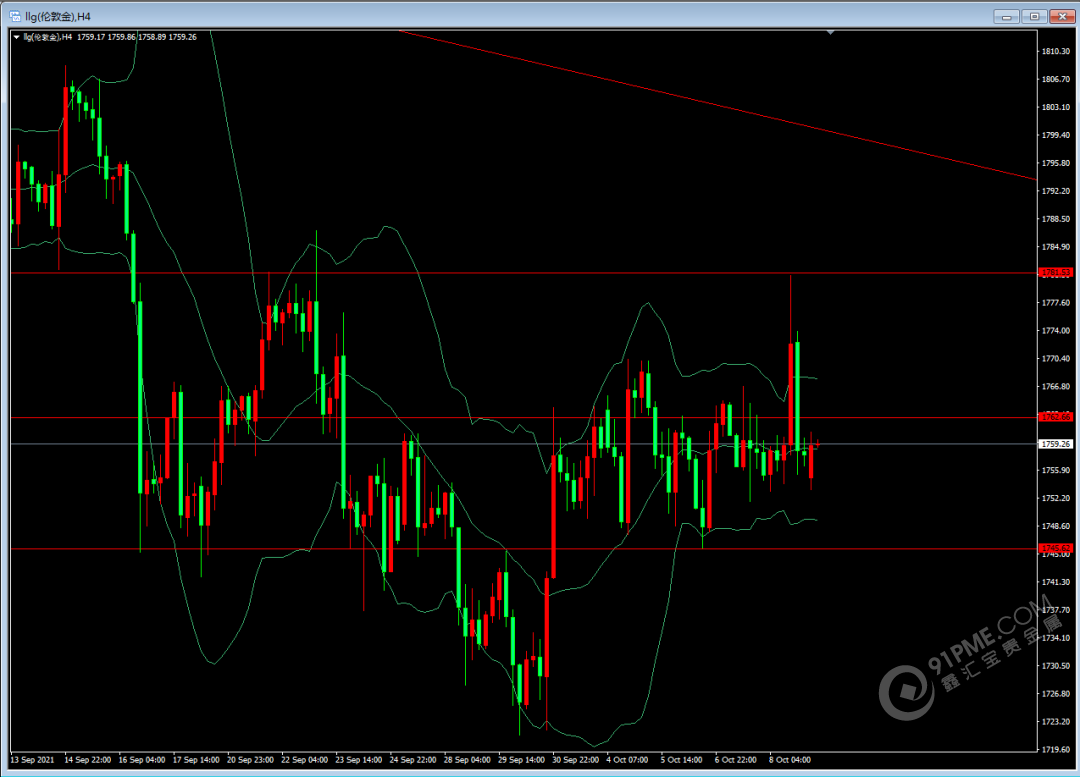
Task: Click the 1741.30 price scale value
Action: 1056,582
